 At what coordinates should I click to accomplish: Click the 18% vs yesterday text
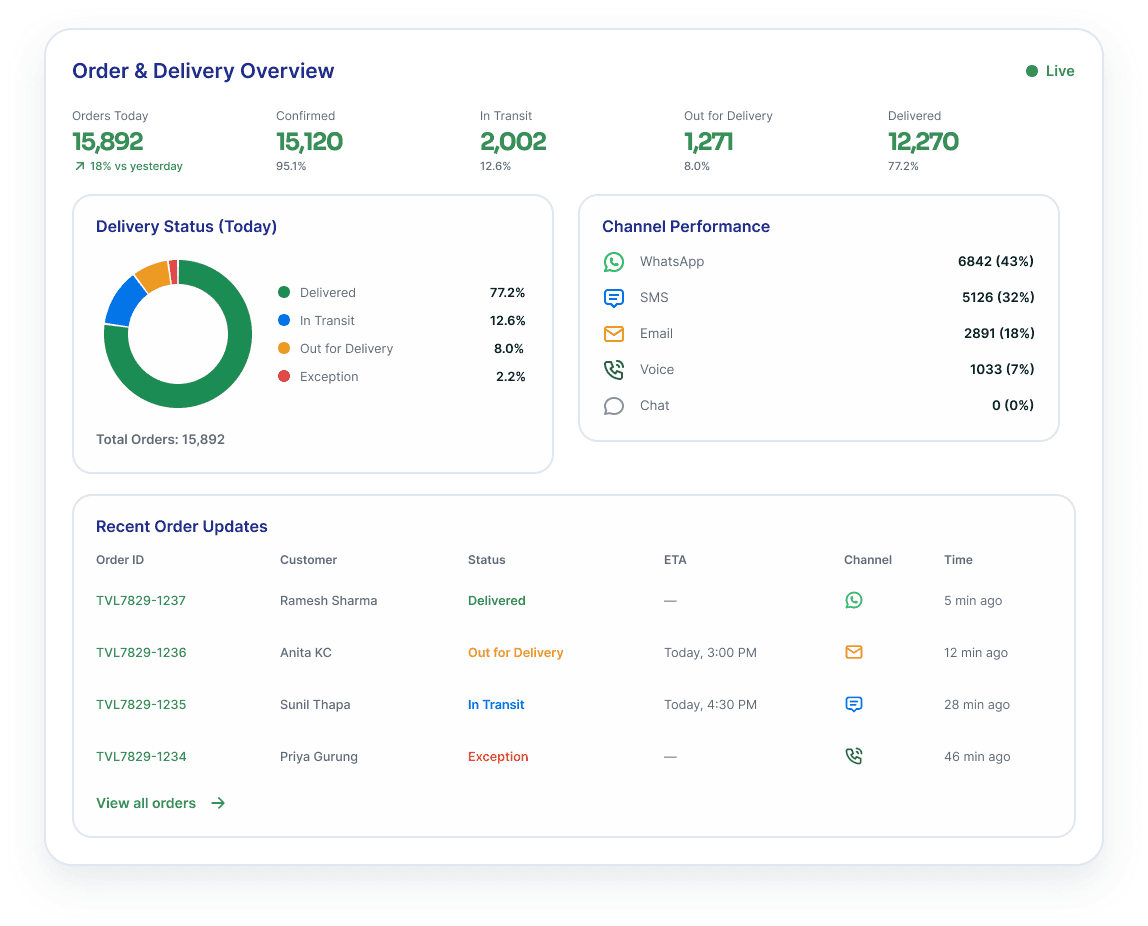(136, 166)
